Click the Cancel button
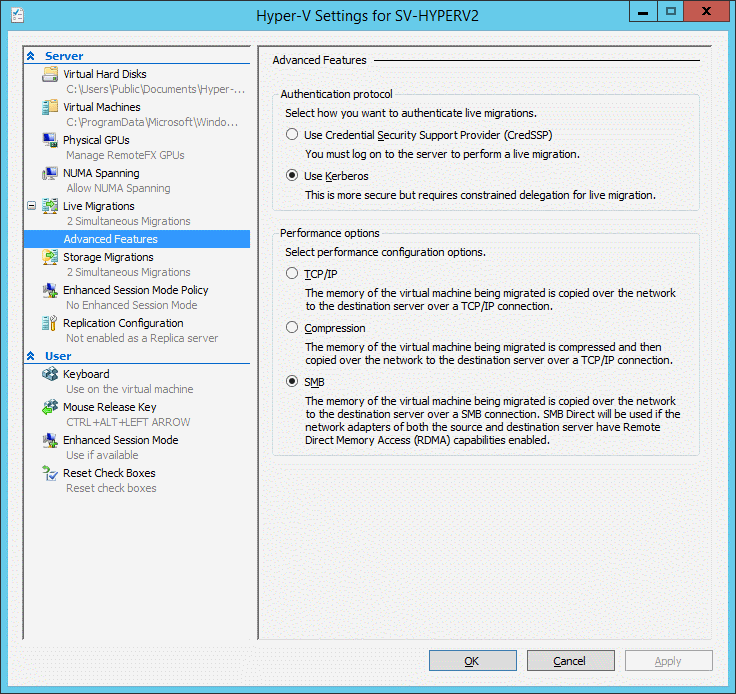This screenshot has width=736, height=694. pos(571,661)
